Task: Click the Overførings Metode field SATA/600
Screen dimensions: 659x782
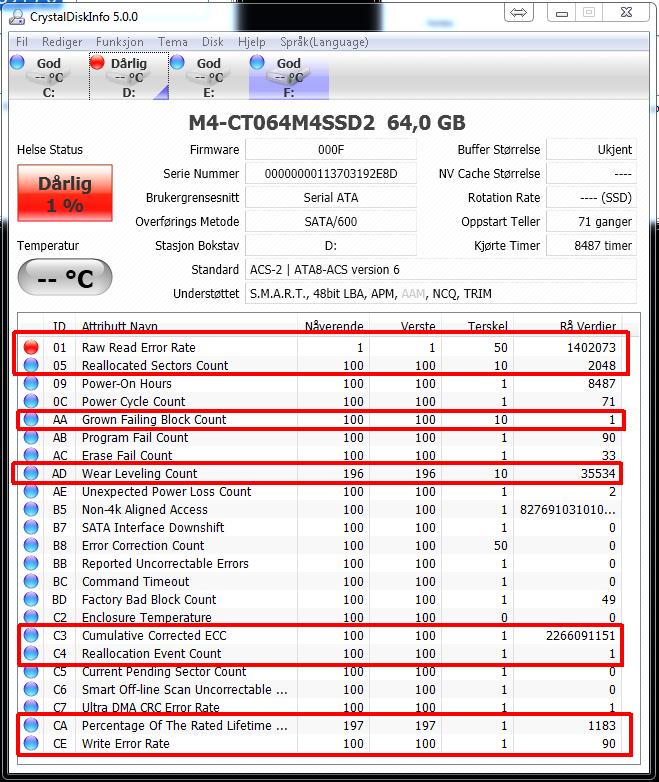Action: [x=331, y=221]
